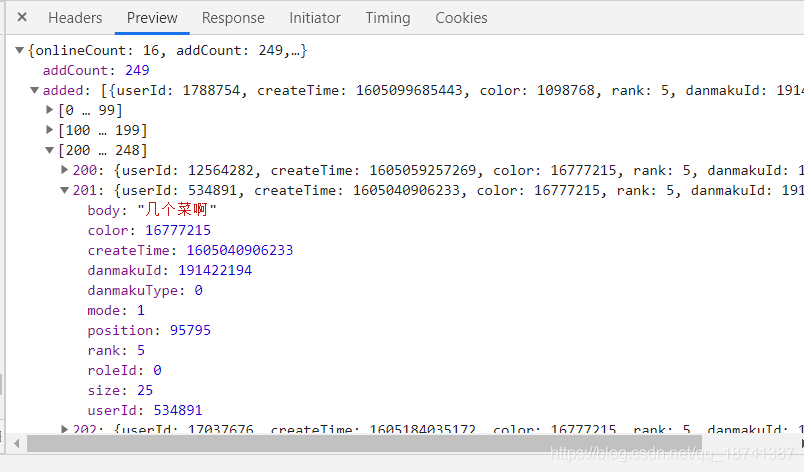
Task: Click the color value 16777215 under item 201
Action: (x=178, y=230)
